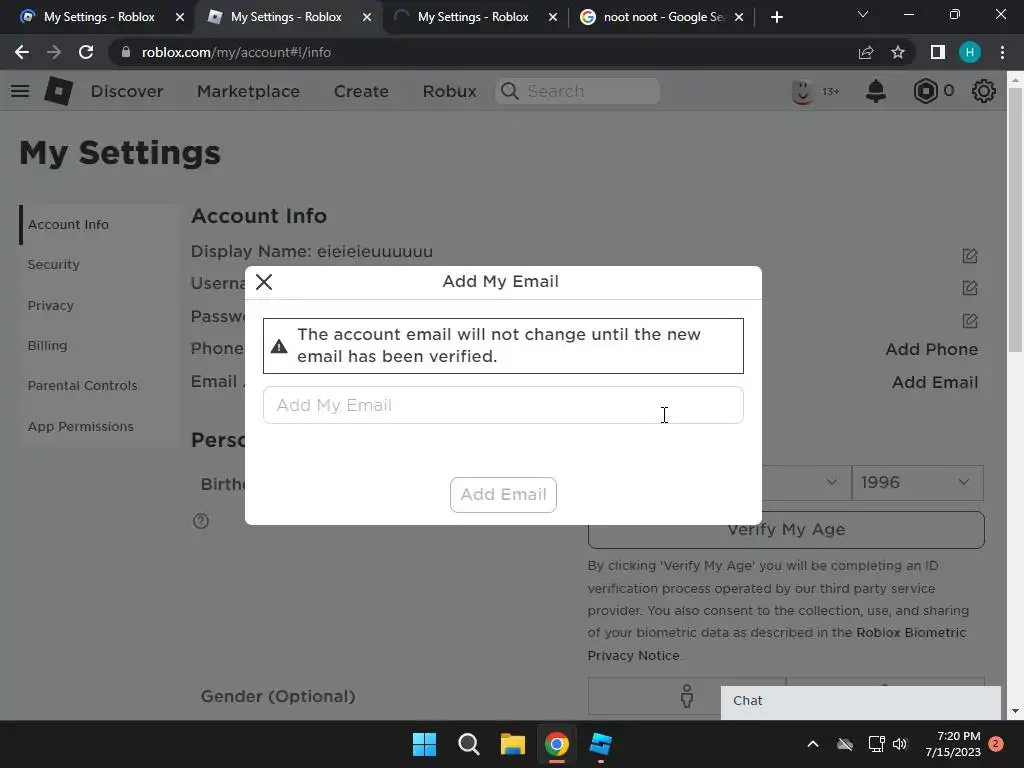Show hidden system tray icons
The image size is (1024, 768).
click(813, 744)
